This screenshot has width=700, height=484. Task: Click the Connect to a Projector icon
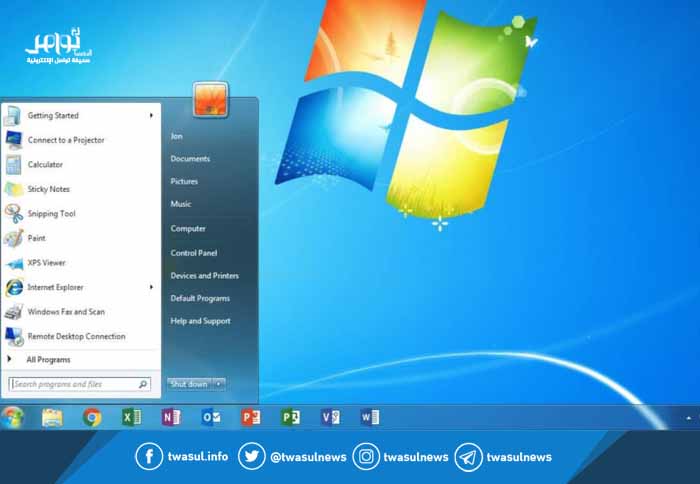[13, 140]
